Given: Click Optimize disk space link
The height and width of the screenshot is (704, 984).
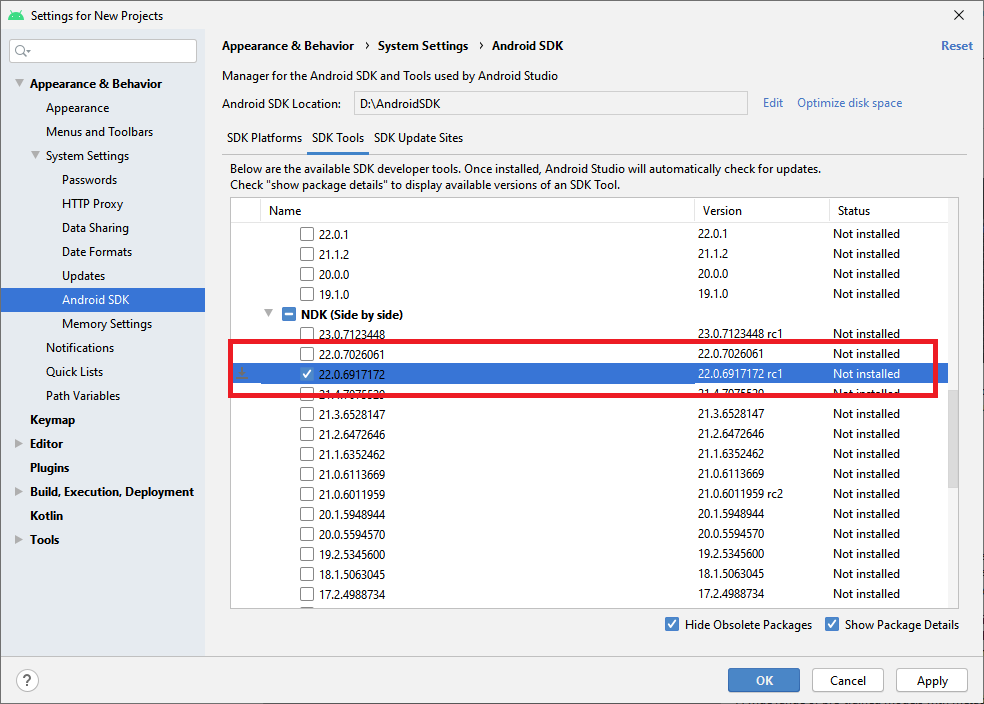Looking at the screenshot, I should pyautogui.click(x=849, y=103).
